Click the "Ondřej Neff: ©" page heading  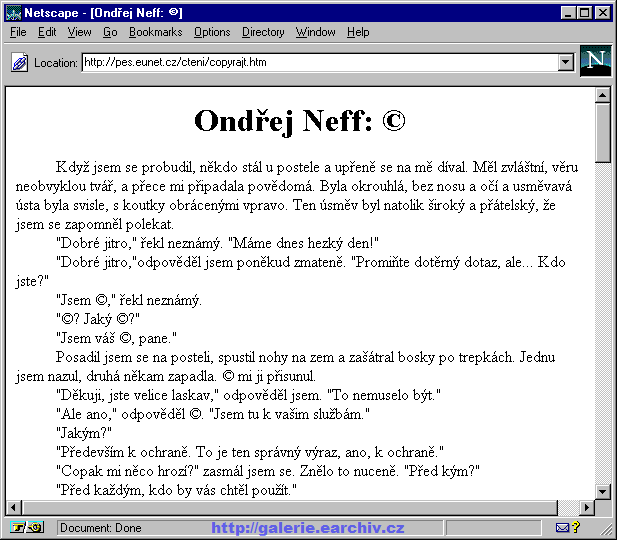pos(300,121)
